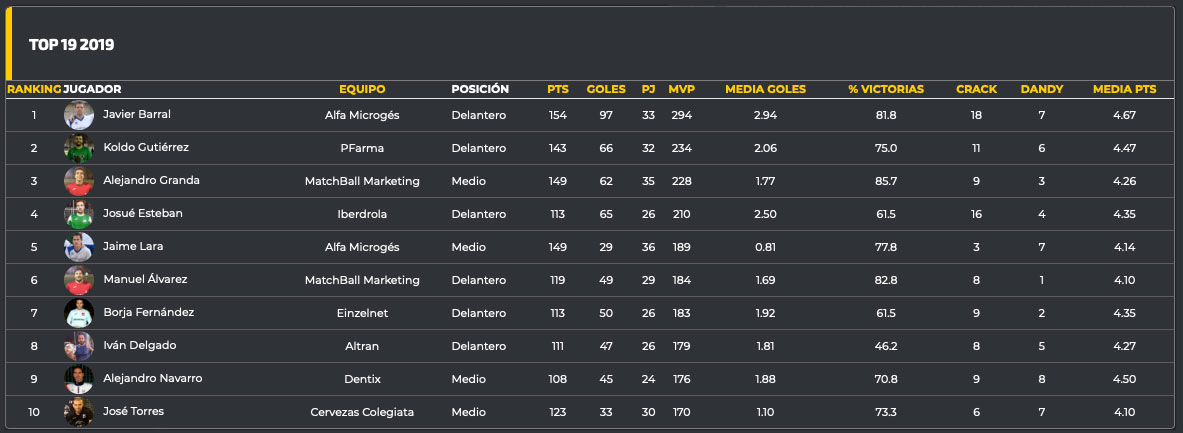Click Iván Delgado's player avatar
The image size is (1183, 433).
click(79, 346)
